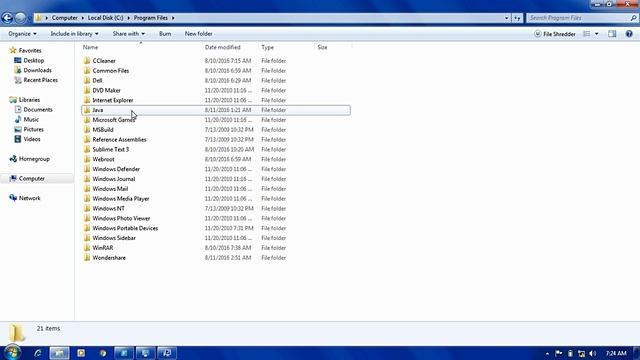Select Favorites in the navigation pane
640x360 pixels.
pyautogui.click(x=25, y=51)
